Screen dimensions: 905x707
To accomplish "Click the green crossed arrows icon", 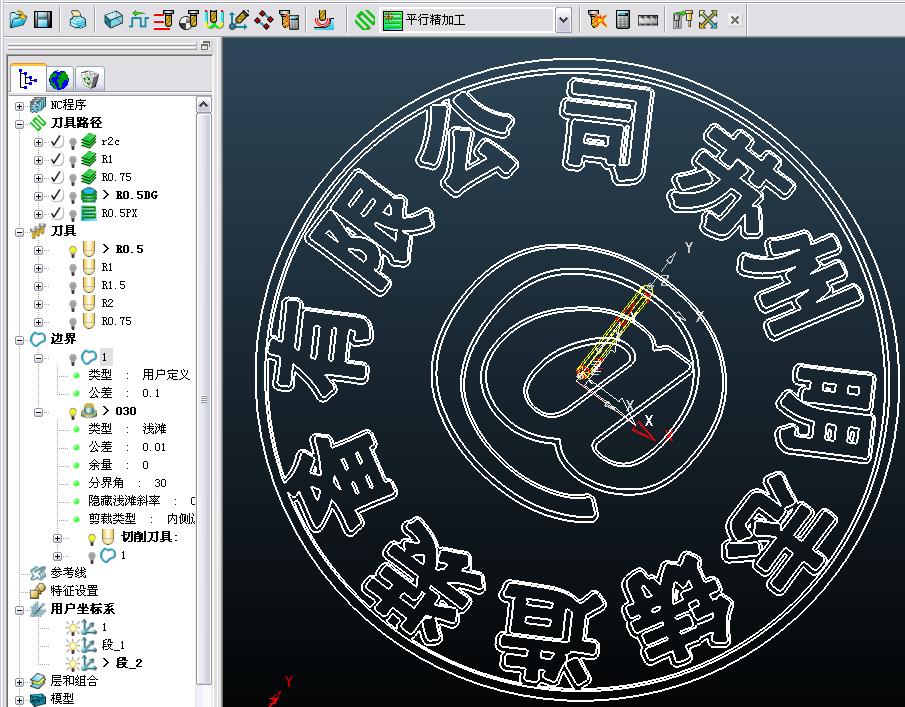I will pyautogui.click(x=708, y=20).
